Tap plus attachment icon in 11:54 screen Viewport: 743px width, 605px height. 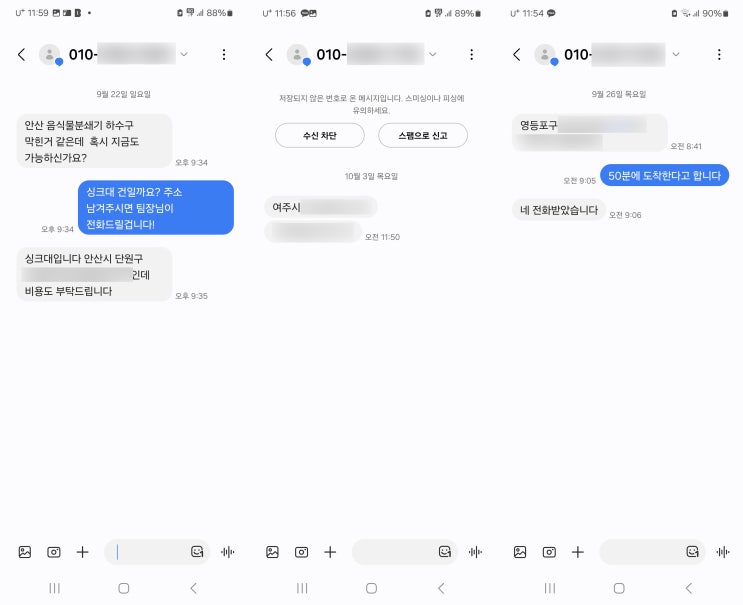click(x=578, y=552)
